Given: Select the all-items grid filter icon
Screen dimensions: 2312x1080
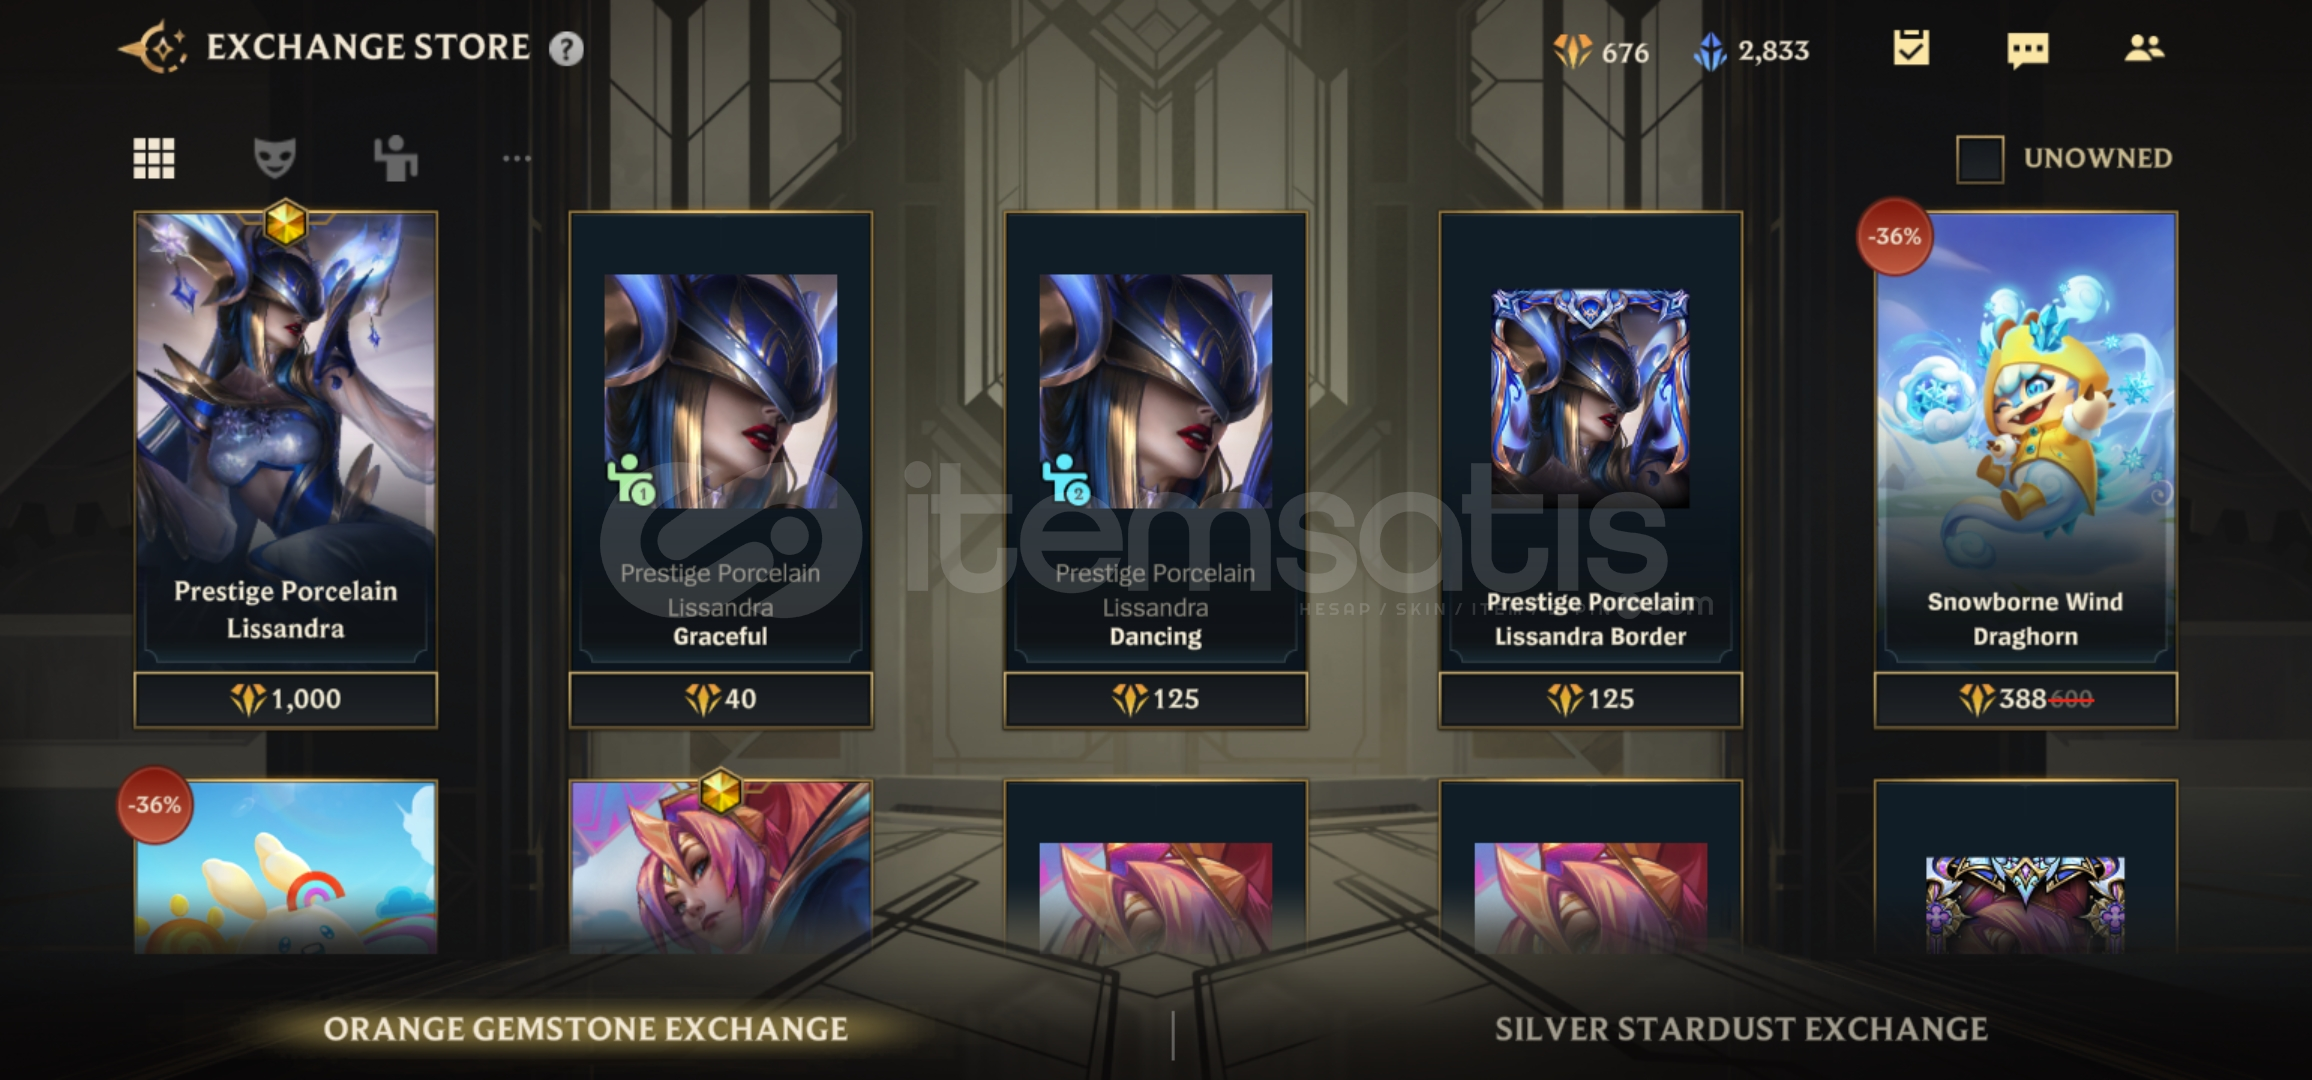Looking at the screenshot, I should pyautogui.click(x=154, y=158).
